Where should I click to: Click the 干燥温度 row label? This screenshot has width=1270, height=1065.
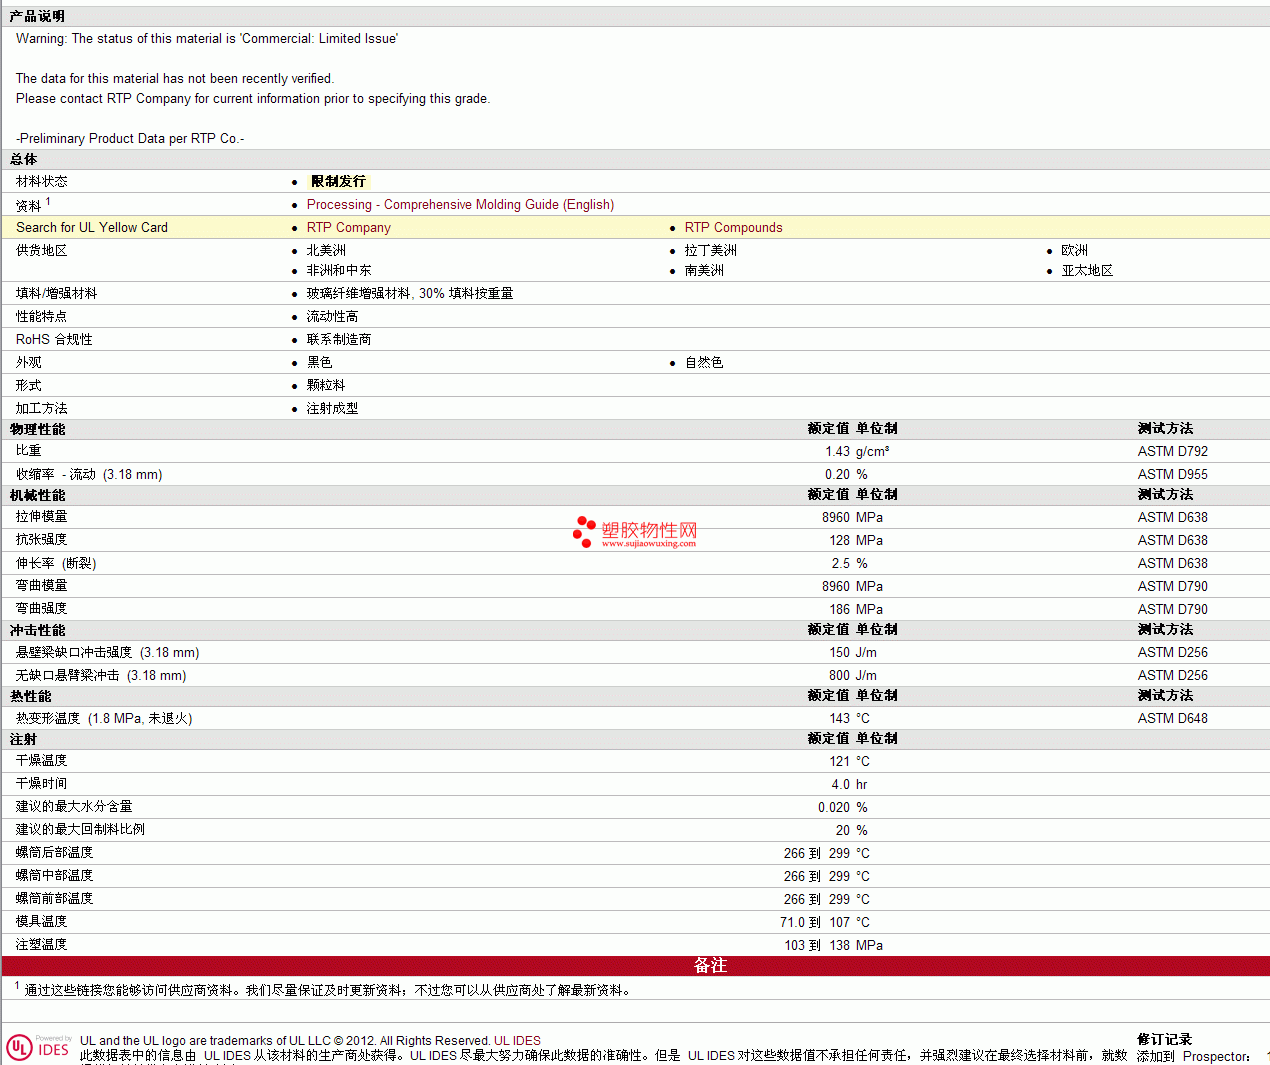[x=42, y=761]
